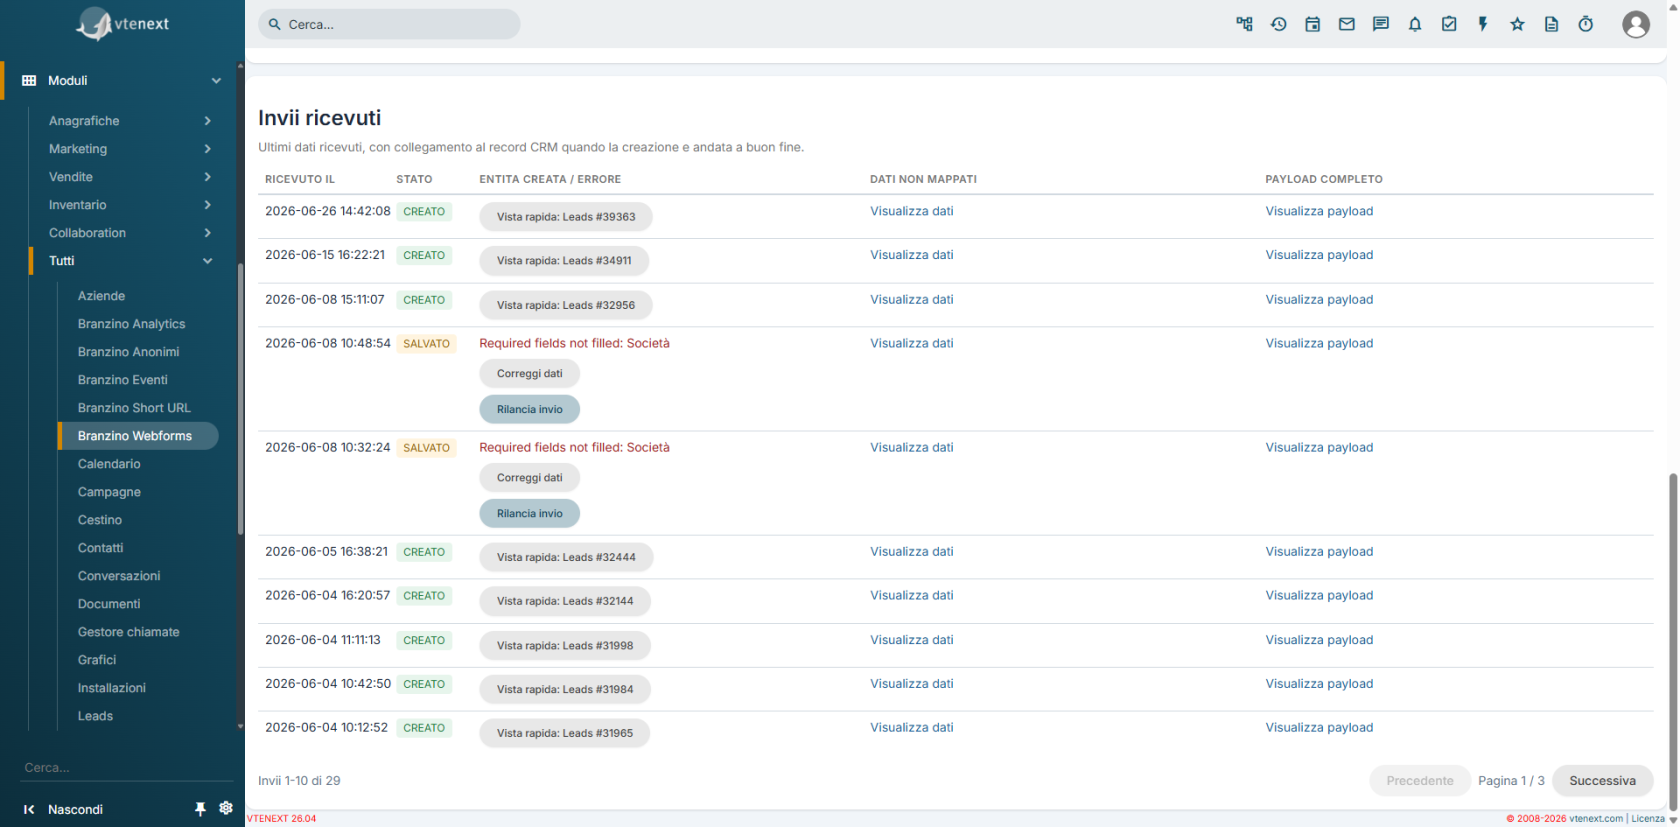This screenshot has height=827, width=1680.
Task: Toggle the sidebar pin icon
Action: 200,809
